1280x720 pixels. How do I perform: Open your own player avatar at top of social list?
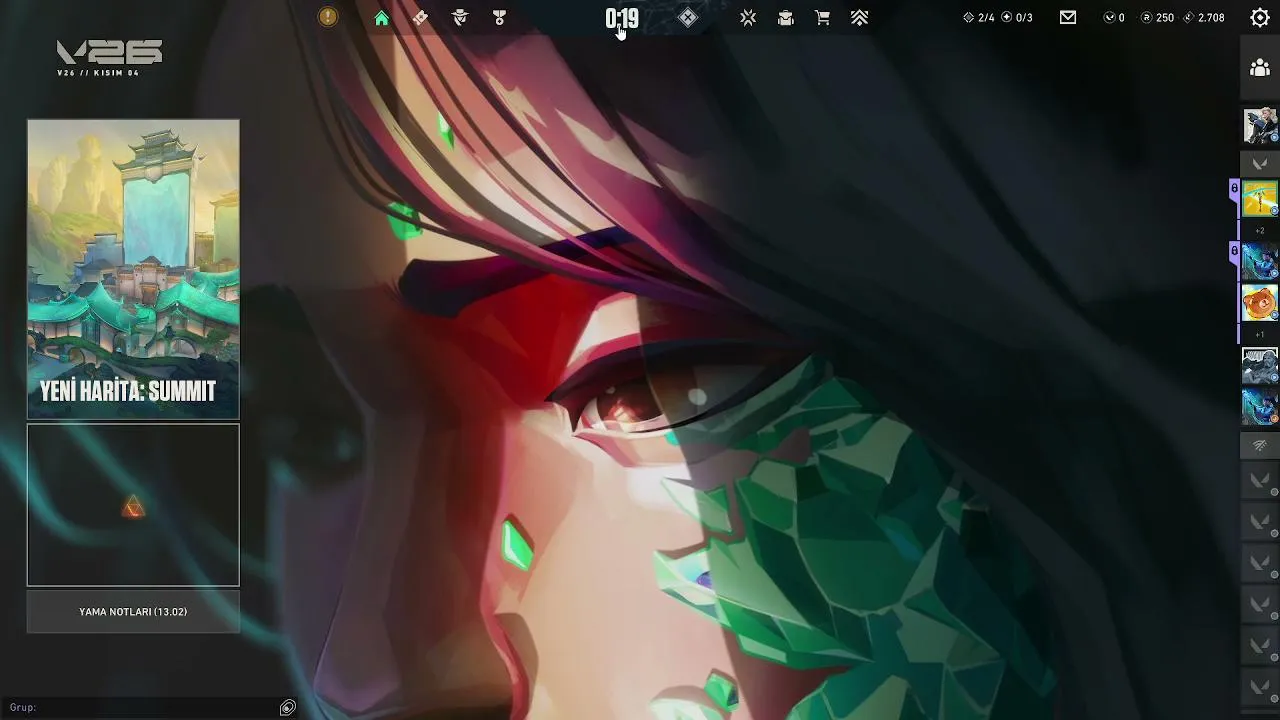click(x=1260, y=126)
